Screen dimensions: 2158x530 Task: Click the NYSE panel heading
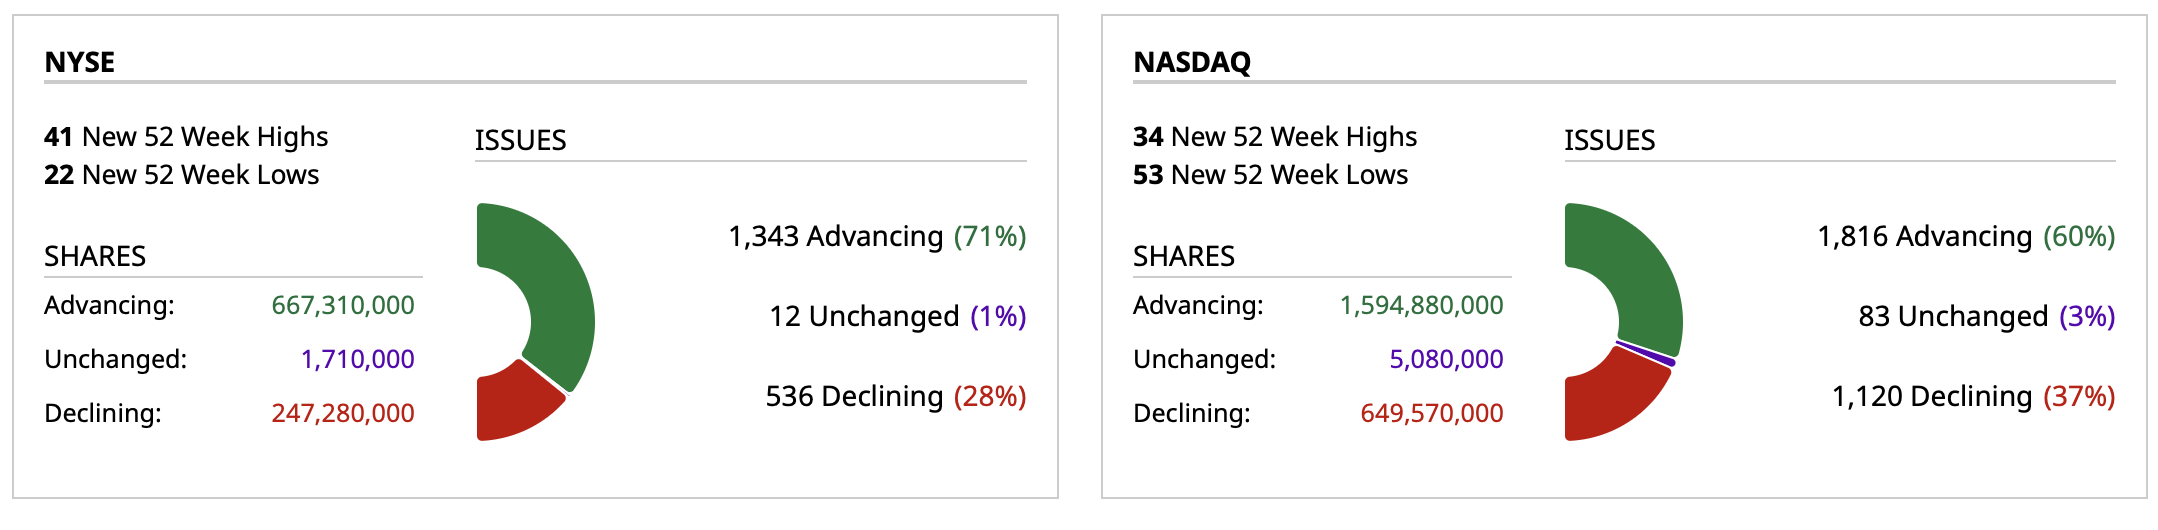click(80, 62)
